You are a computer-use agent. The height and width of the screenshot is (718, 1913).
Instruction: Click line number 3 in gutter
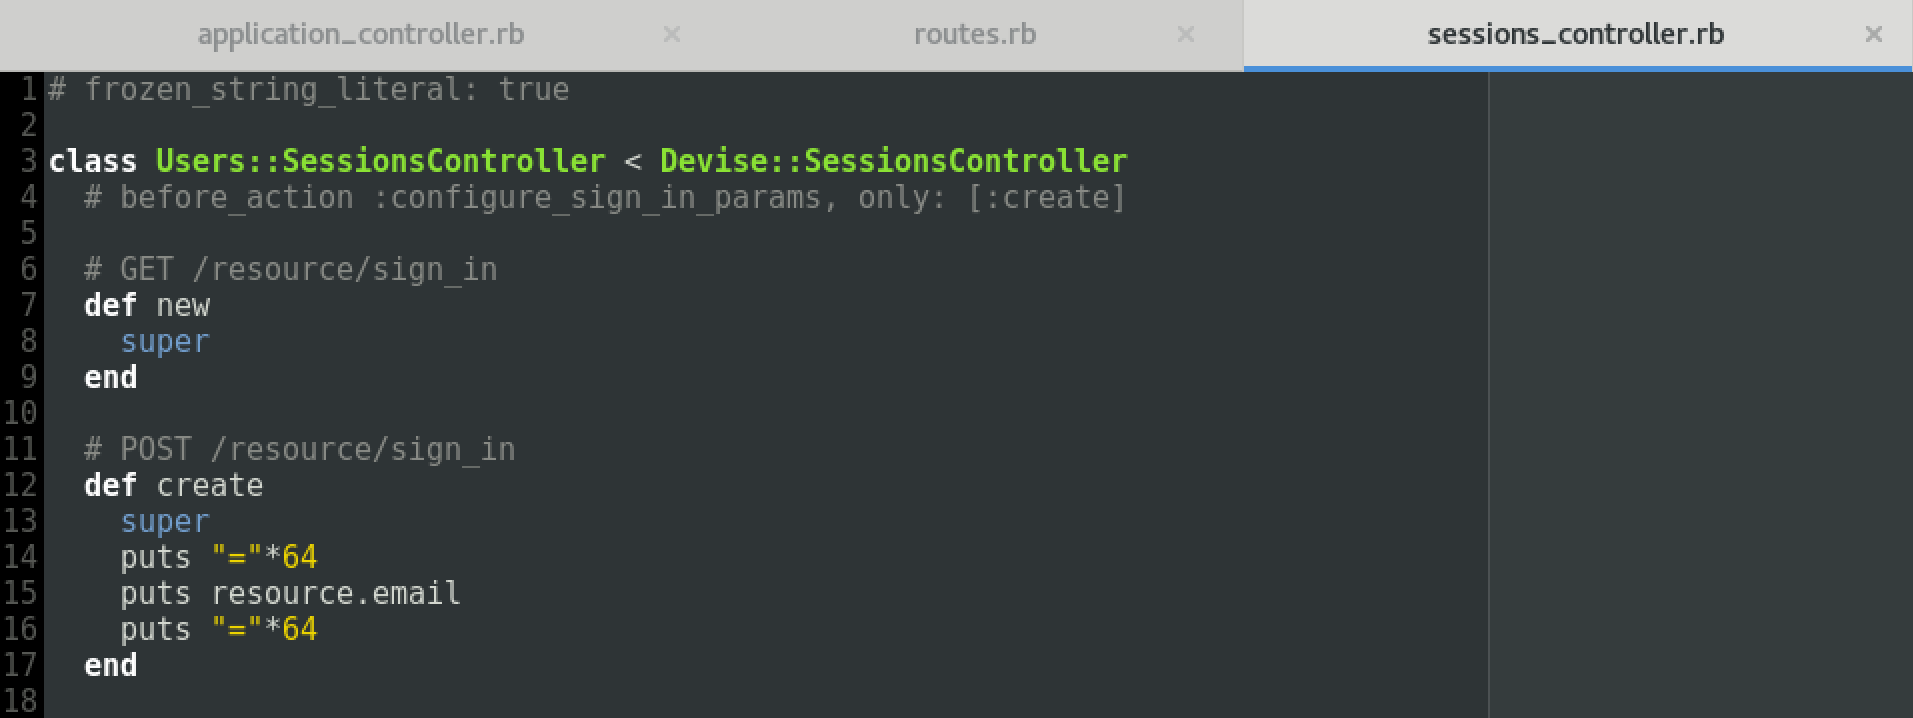pos(28,161)
